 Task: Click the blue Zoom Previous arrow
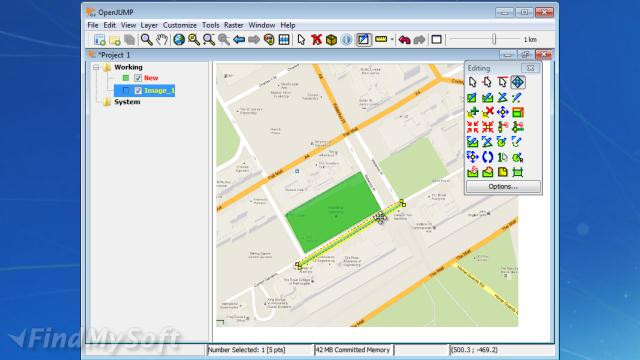(x=239, y=40)
